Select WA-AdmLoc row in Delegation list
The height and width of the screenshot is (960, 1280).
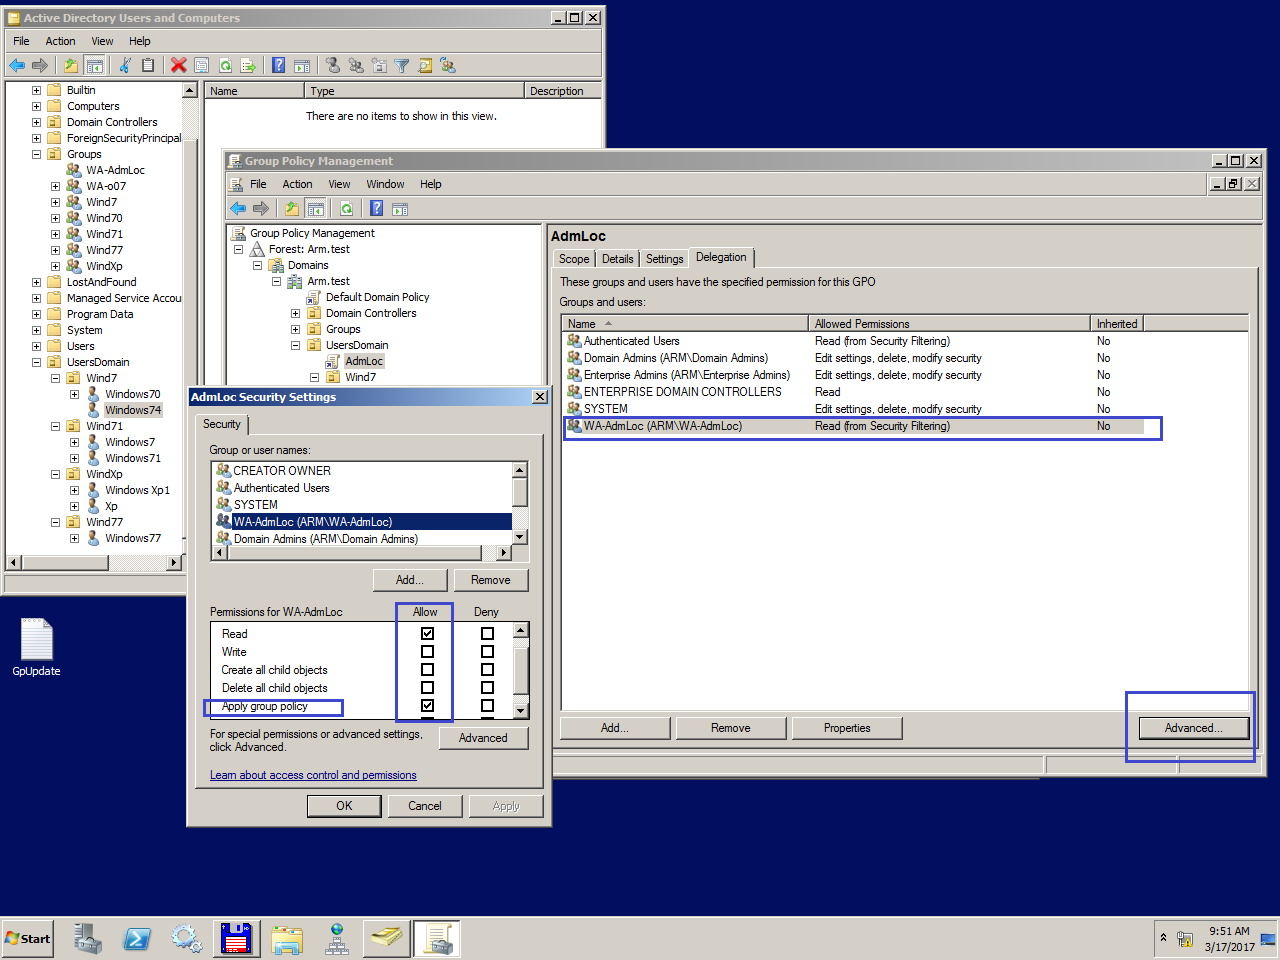(853, 426)
